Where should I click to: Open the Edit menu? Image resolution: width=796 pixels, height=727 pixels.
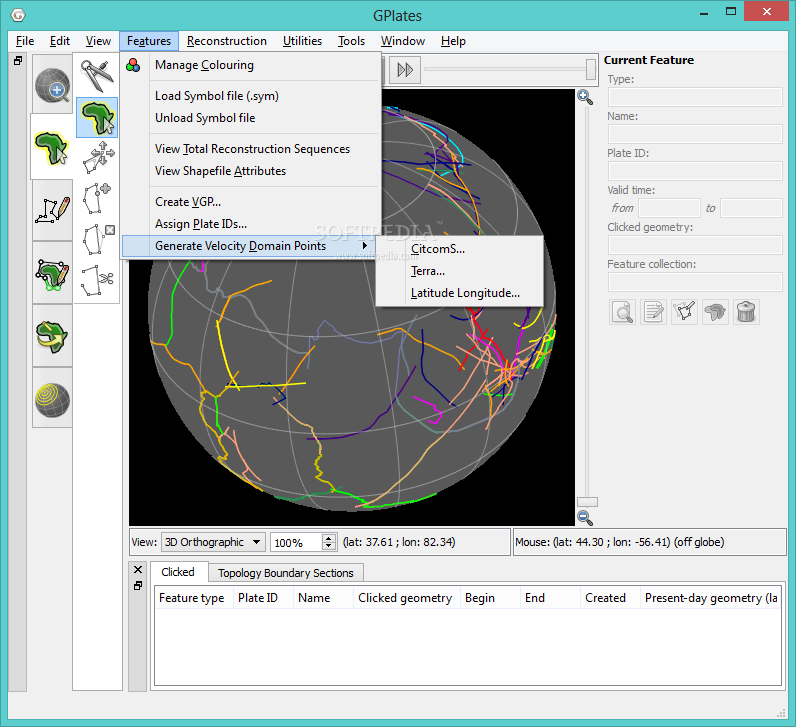pos(60,41)
